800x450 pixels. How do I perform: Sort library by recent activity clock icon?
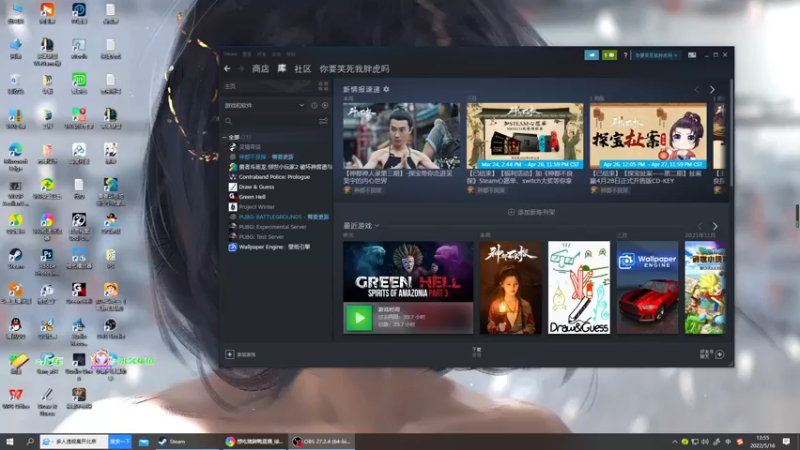314,105
